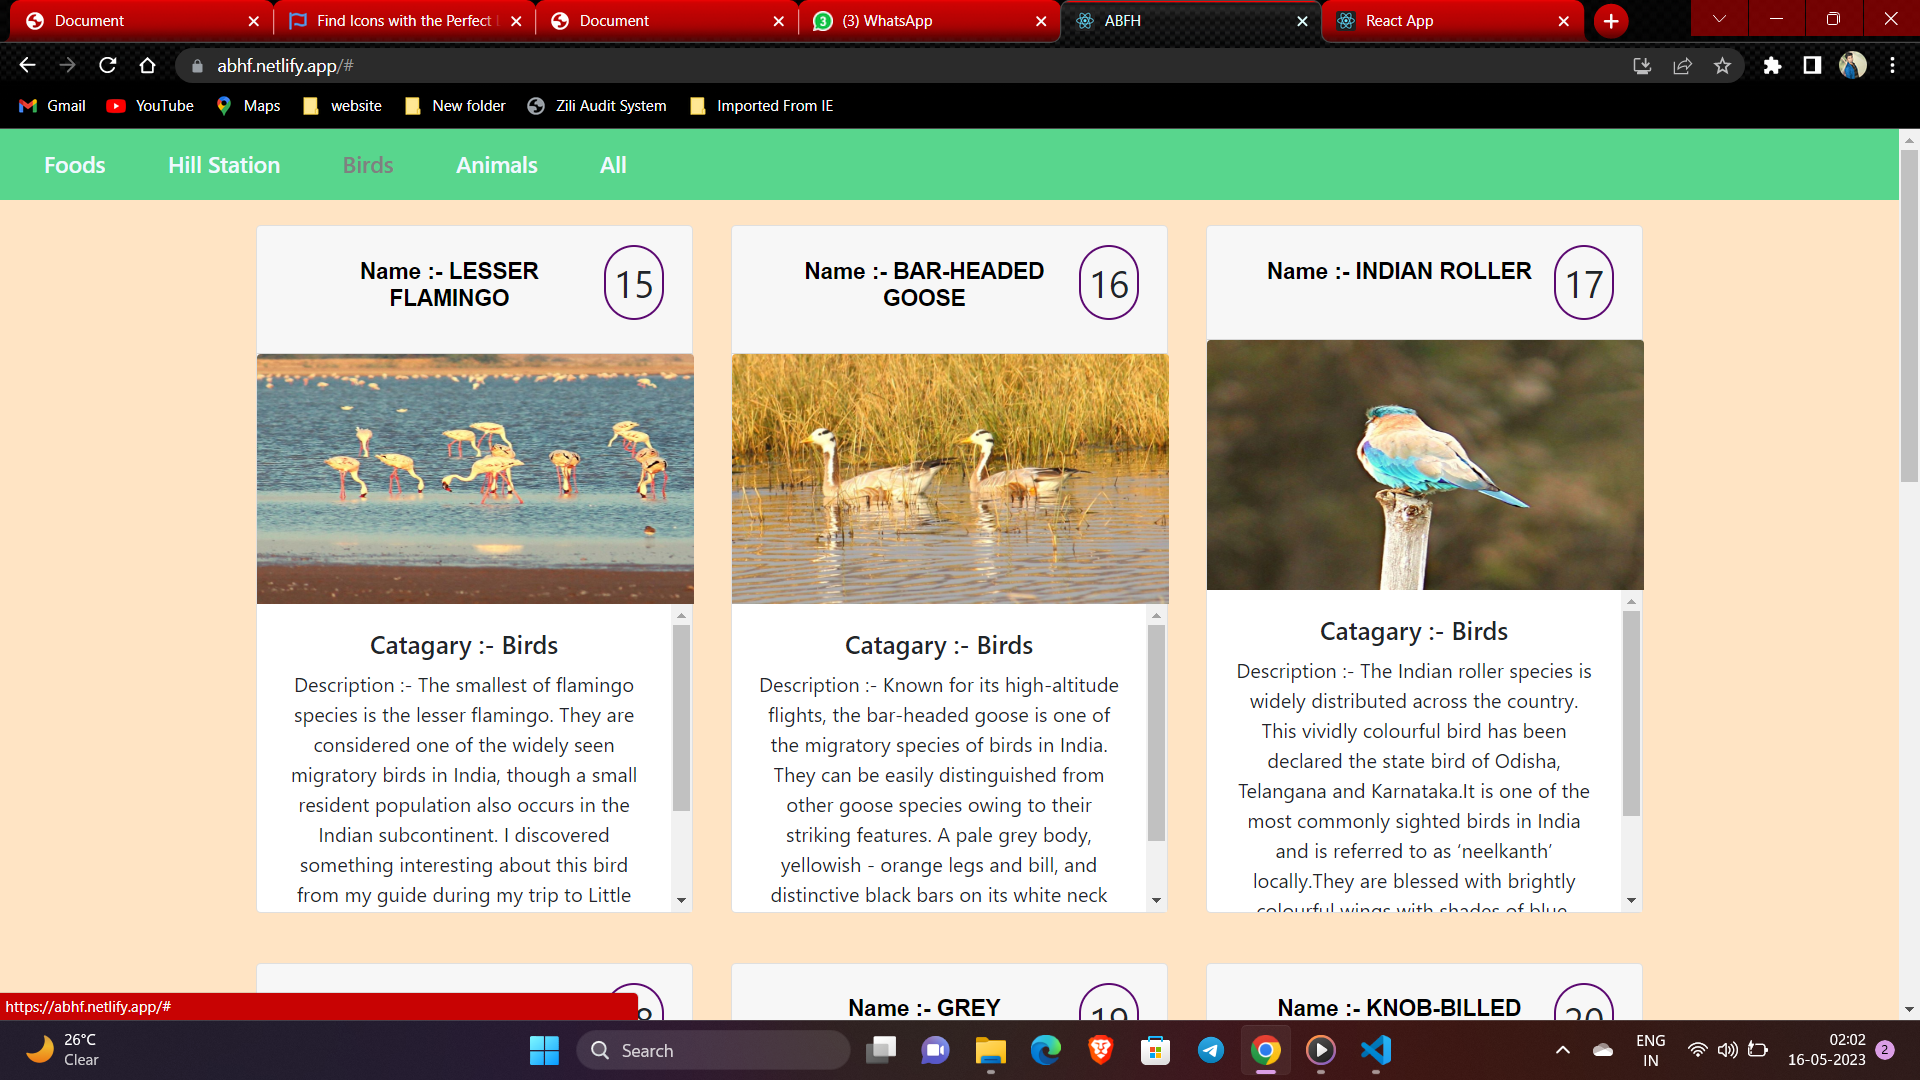Show hidden system tray icons
Image resolution: width=1920 pixels, height=1080 pixels.
(1563, 1050)
